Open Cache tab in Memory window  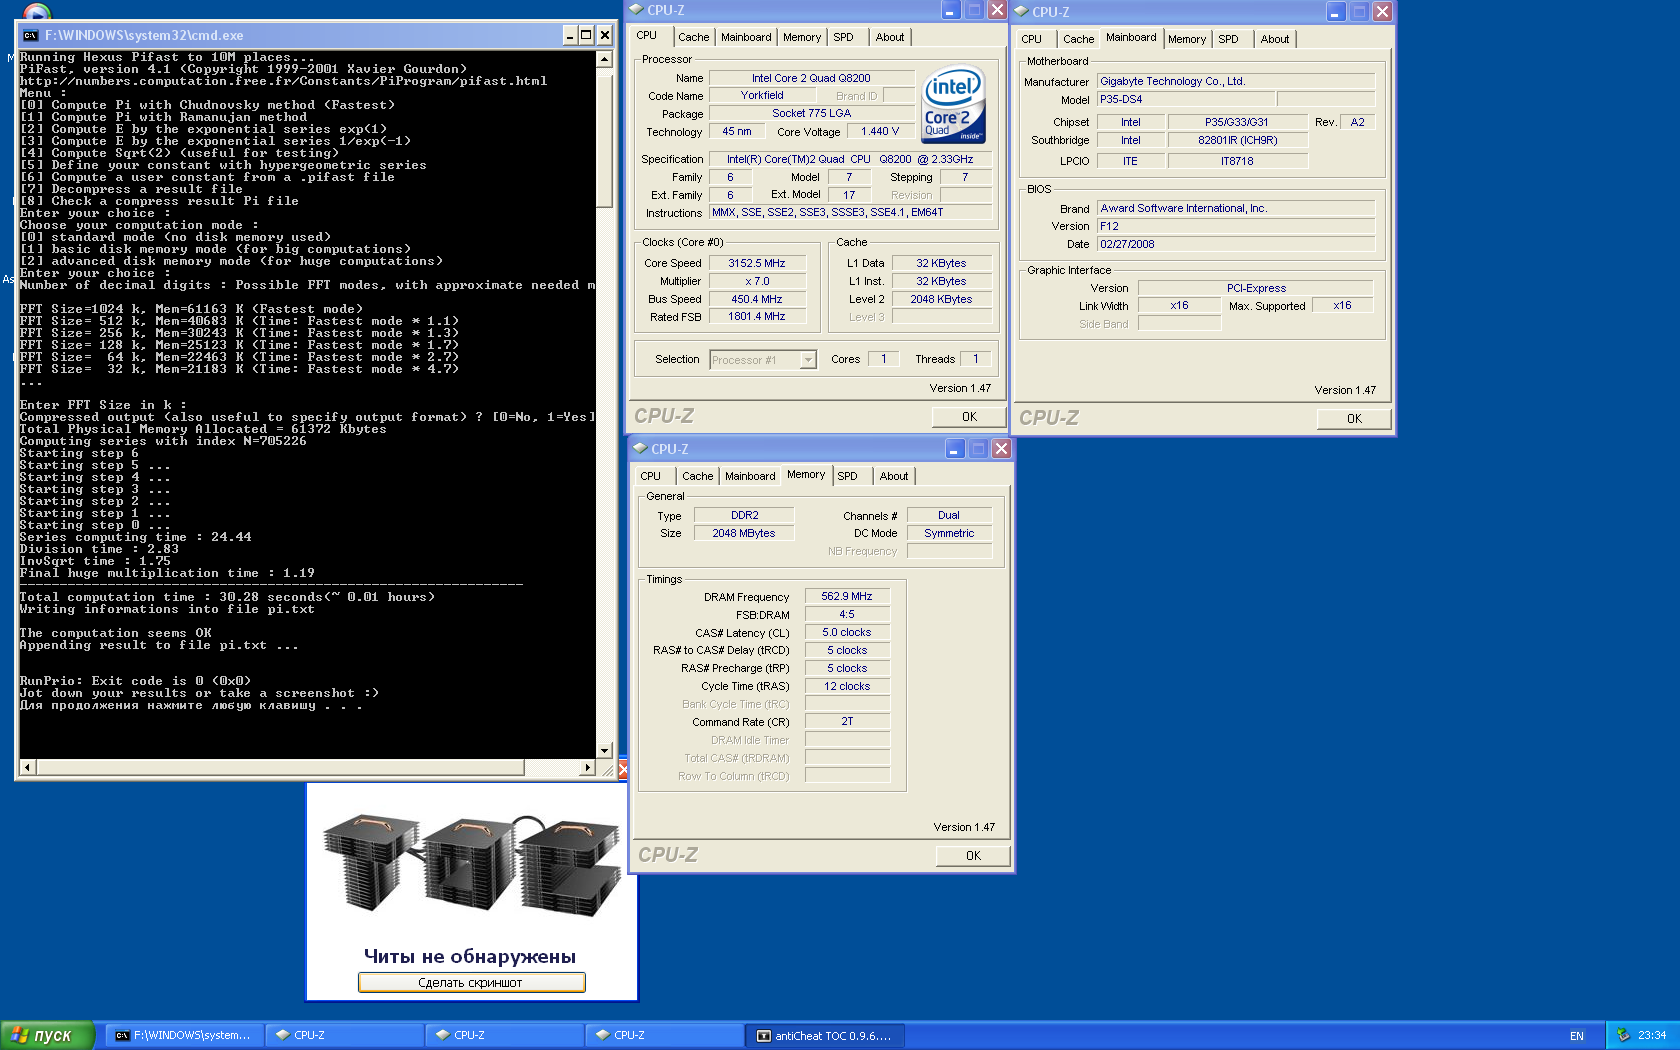(x=697, y=476)
